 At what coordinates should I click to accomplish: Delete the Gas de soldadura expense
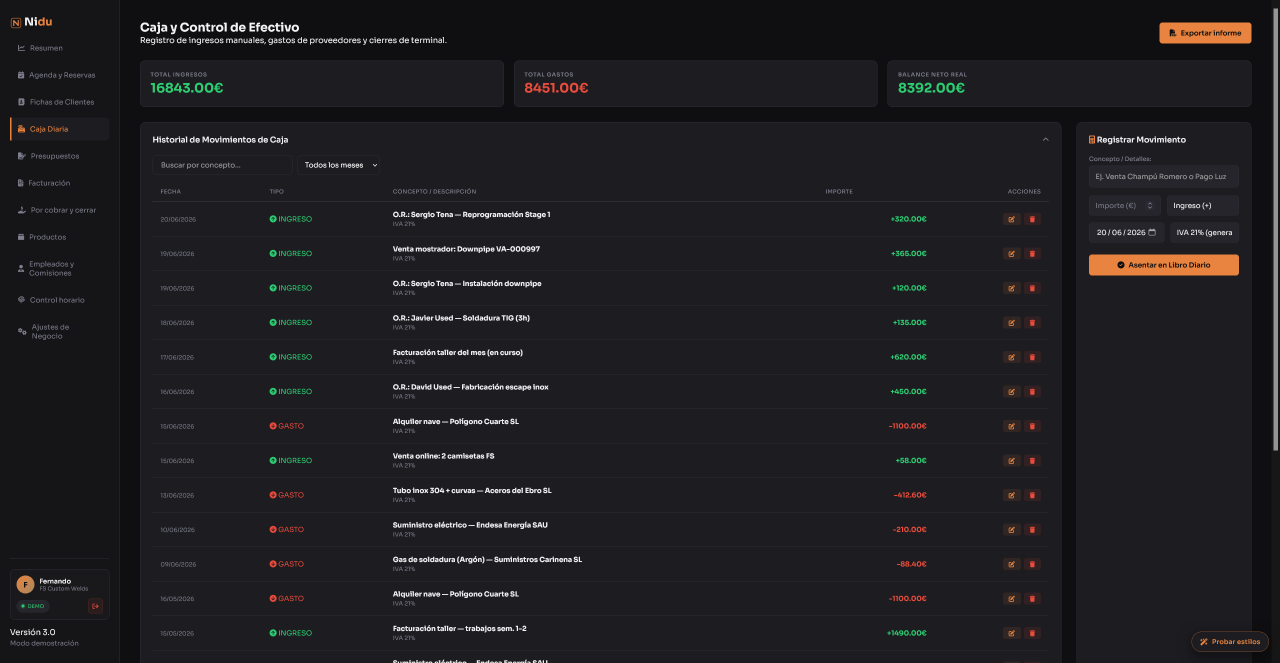[x=1032, y=564]
